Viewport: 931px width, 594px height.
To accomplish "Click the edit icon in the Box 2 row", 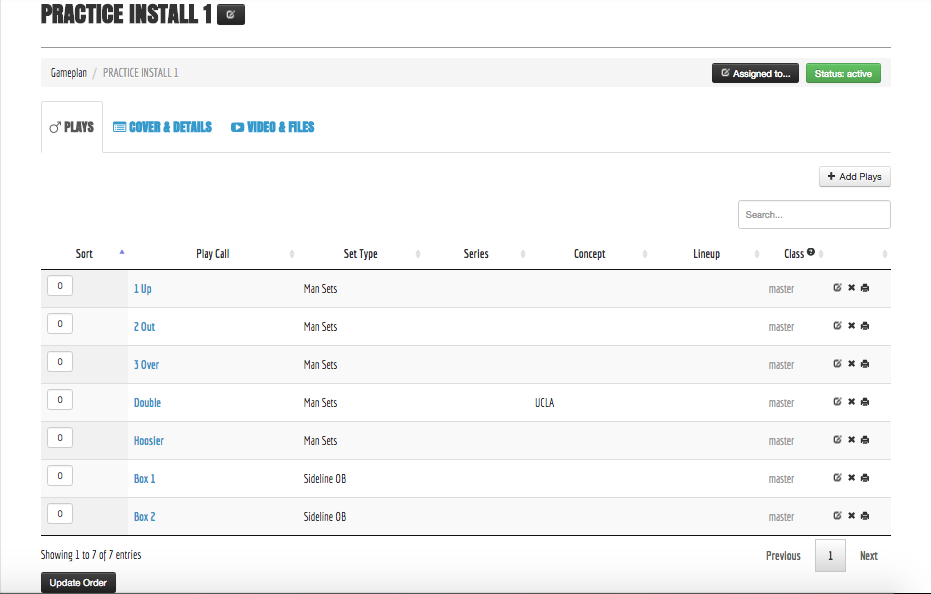I will pos(837,516).
